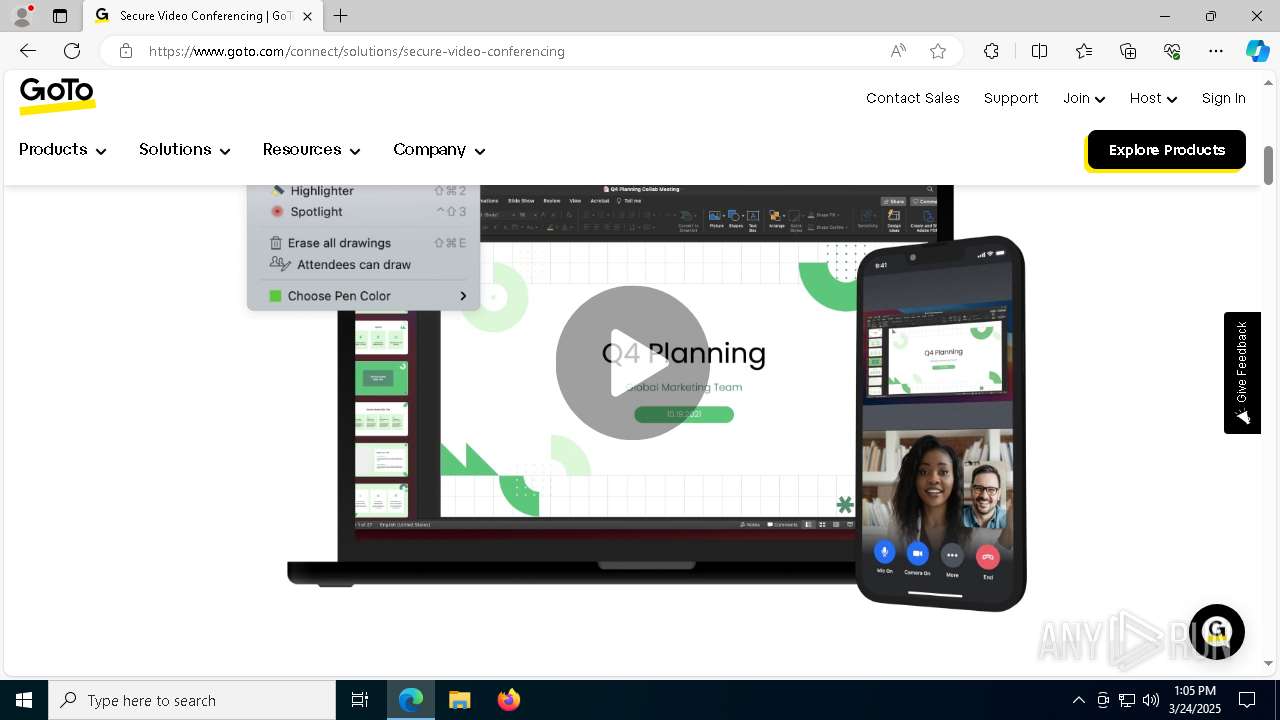This screenshot has width=1280, height=720.
Task: Open the chat widget bubble
Action: tap(1216, 632)
